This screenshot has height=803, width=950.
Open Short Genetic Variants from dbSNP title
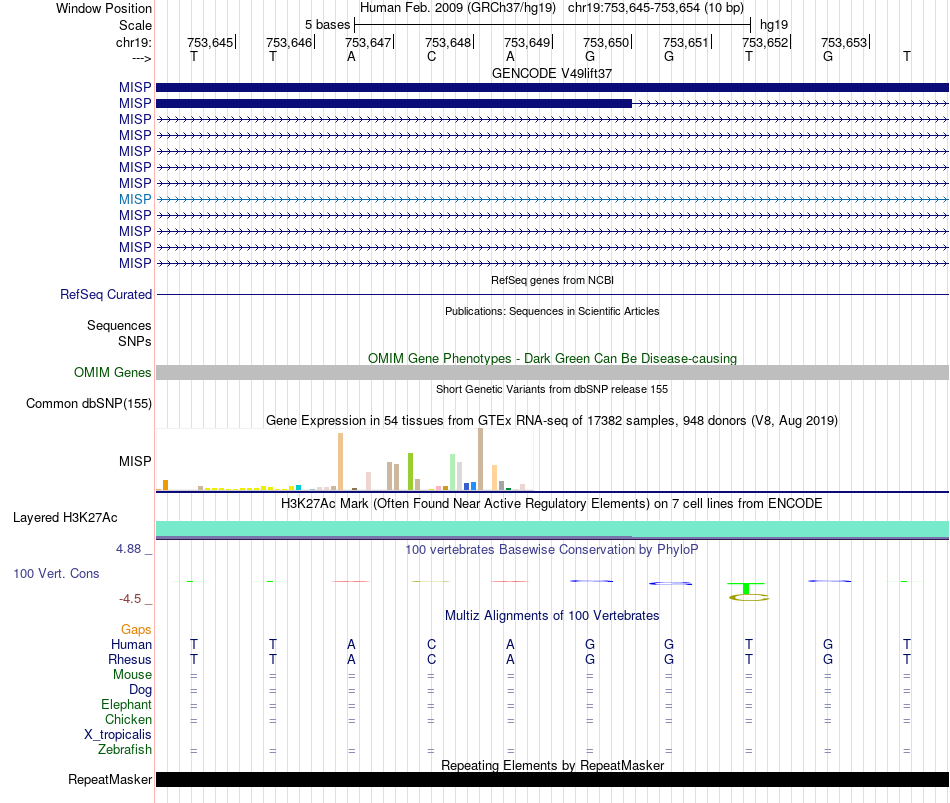point(552,389)
